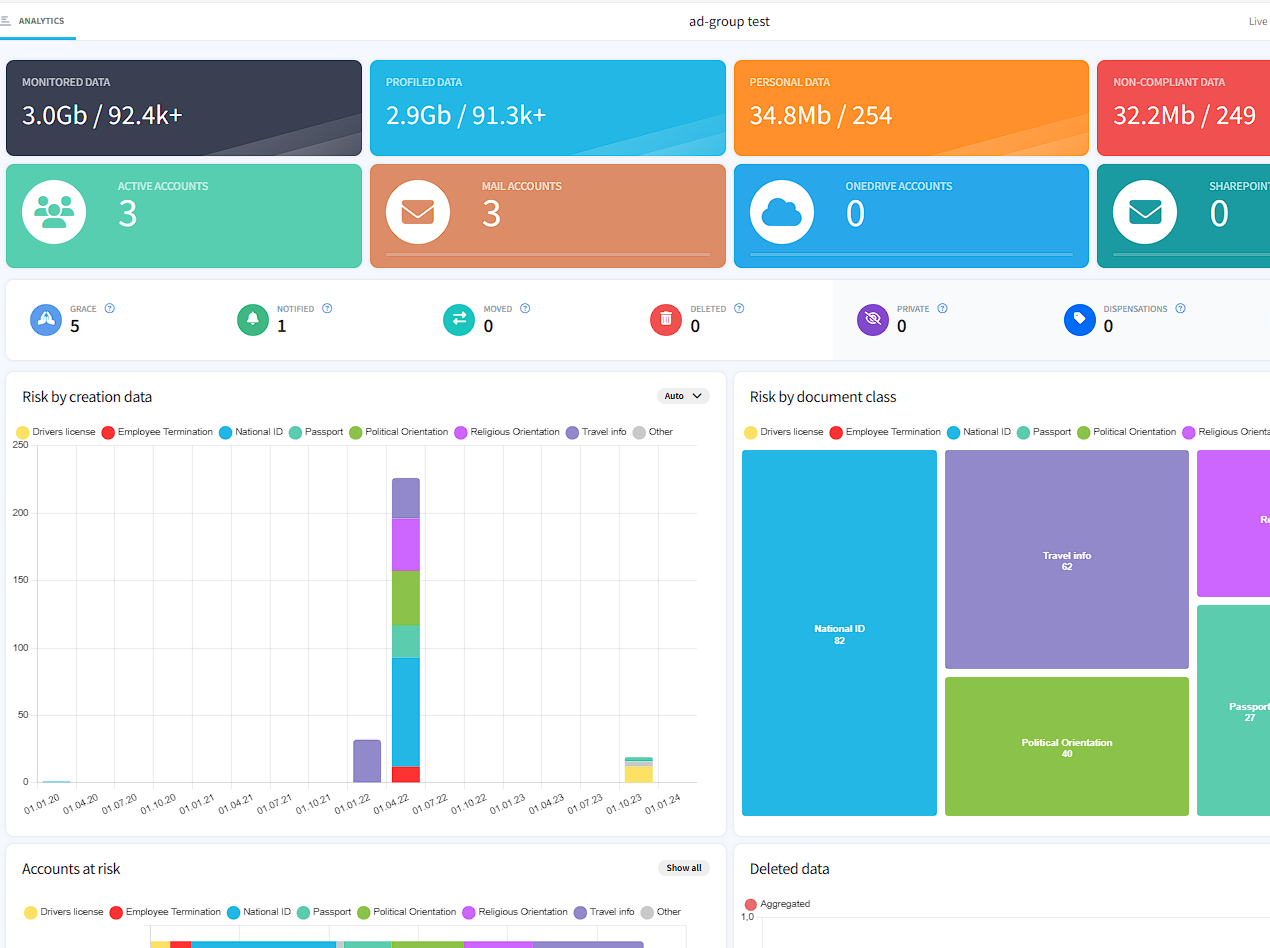Toggle Political Orientation in document class legend
Screen dimensions: 1270x948
coord(1127,432)
